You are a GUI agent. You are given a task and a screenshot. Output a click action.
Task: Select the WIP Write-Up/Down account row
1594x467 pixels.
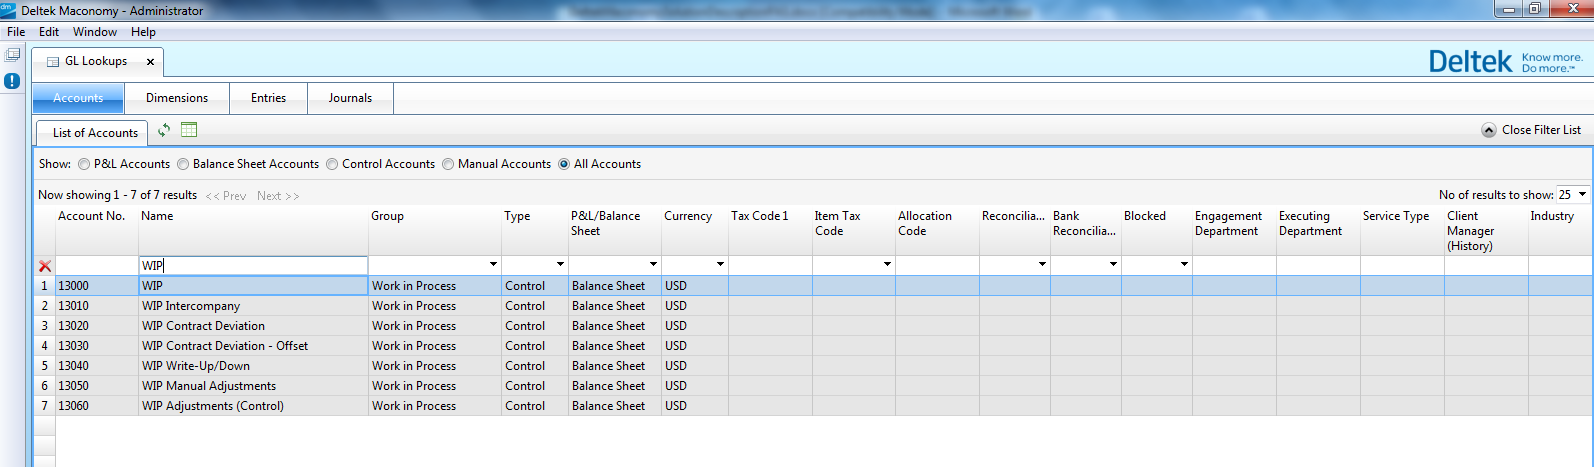point(196,366)
